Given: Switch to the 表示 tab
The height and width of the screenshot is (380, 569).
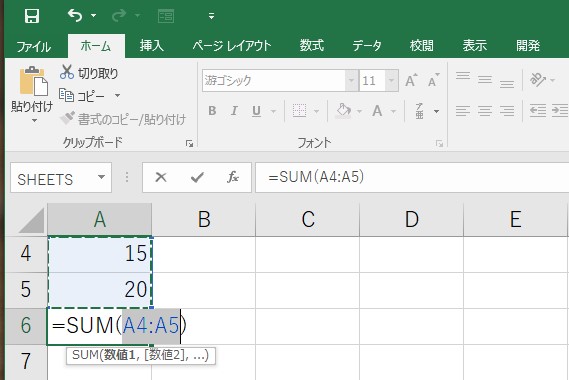Looking at the screenshot, I should click(x=474, y=46).
